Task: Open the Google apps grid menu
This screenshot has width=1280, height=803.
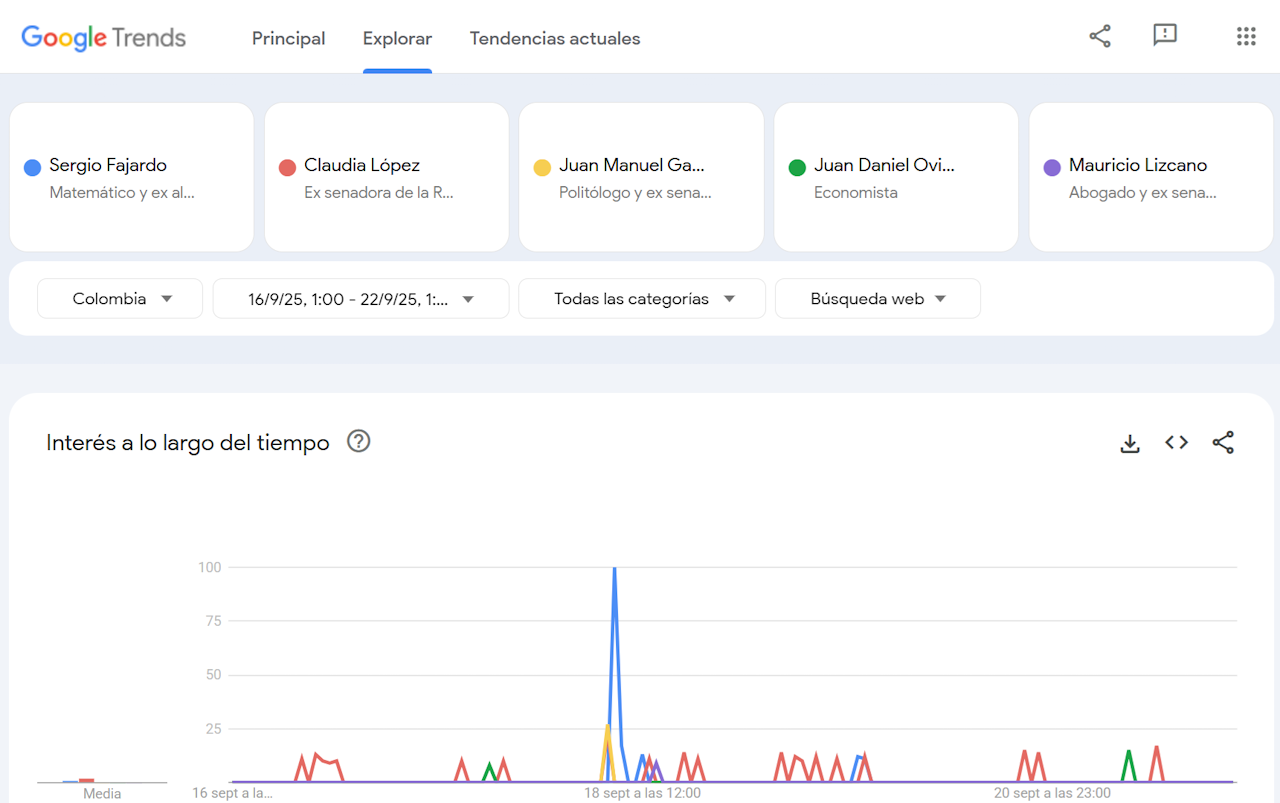Action: coord(1246,36)
